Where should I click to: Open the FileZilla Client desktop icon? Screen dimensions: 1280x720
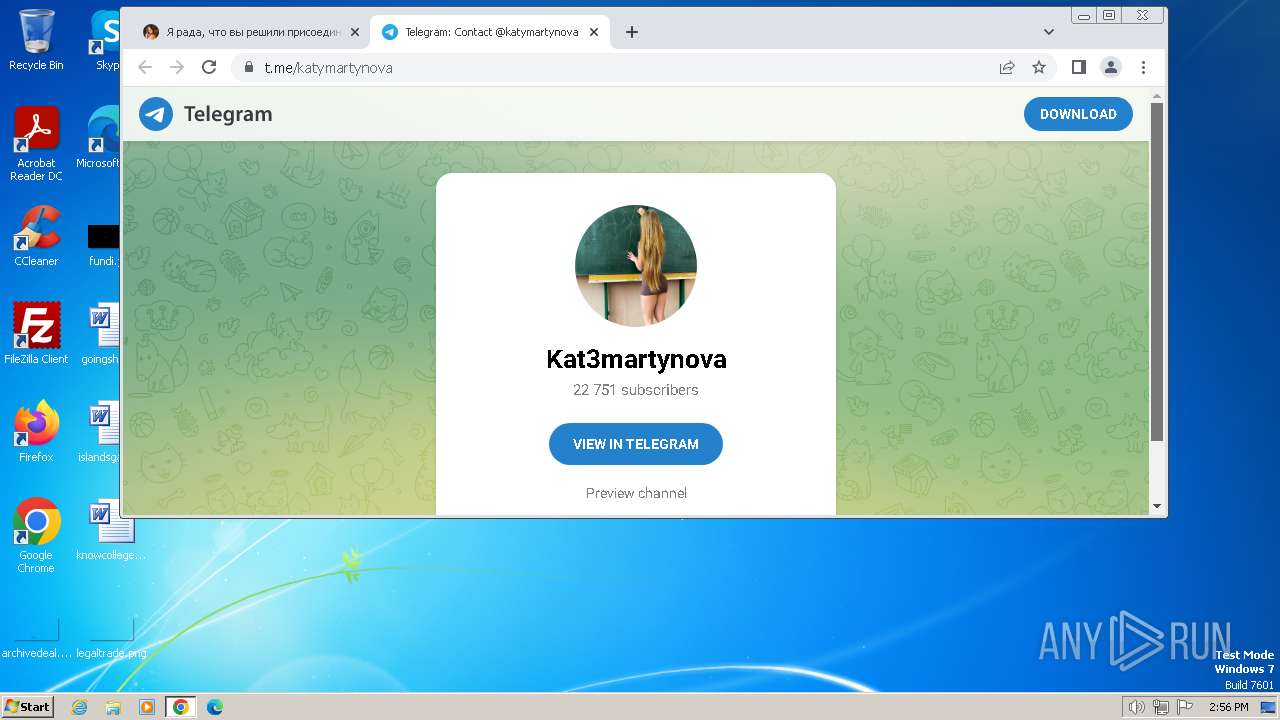click(36, 333)
